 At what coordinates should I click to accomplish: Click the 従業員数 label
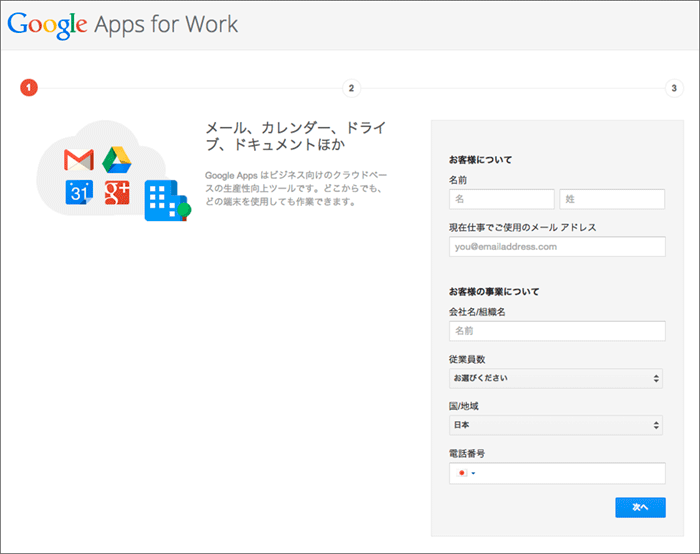click(467, 359)
